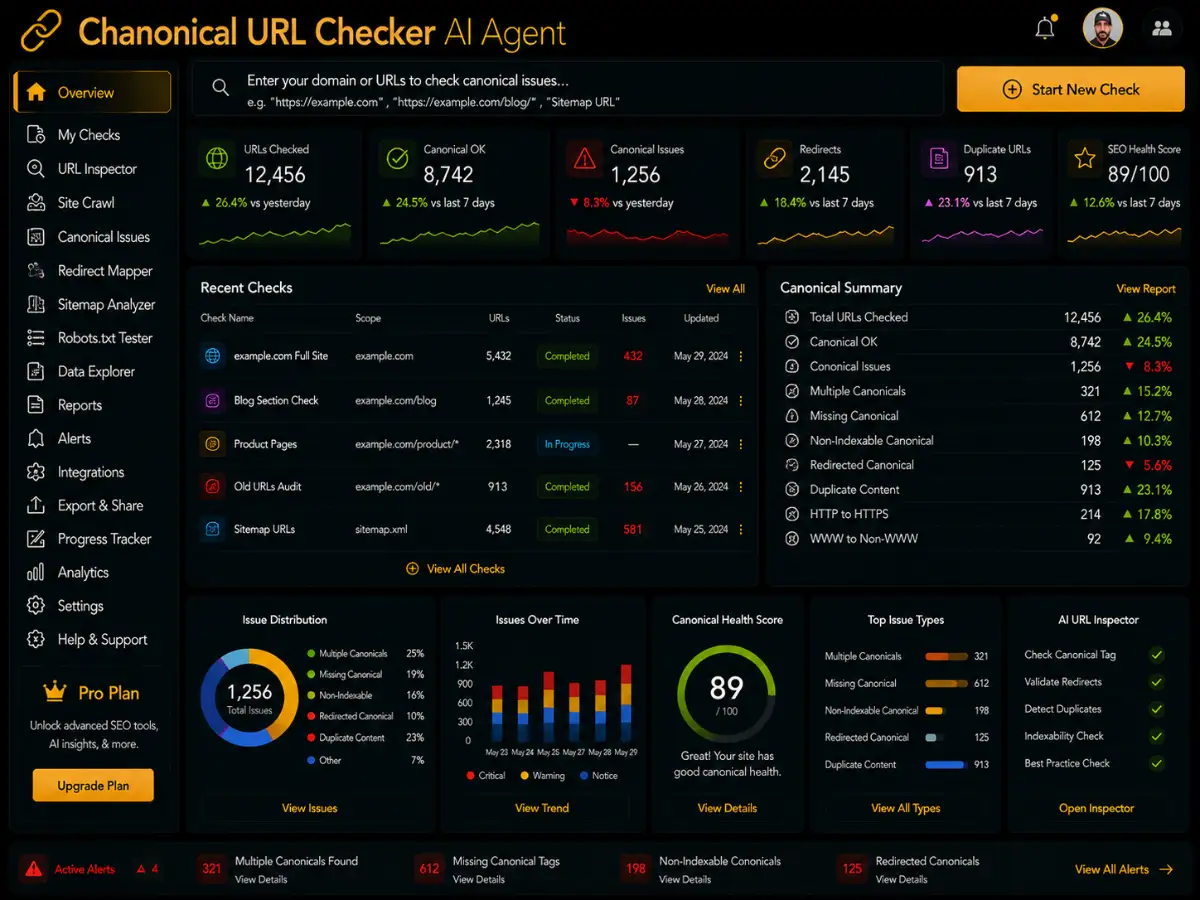Toggle the Best Practice Check checkmark
The height and width of the screenshot is (900, 1200).
(1157, 763)
